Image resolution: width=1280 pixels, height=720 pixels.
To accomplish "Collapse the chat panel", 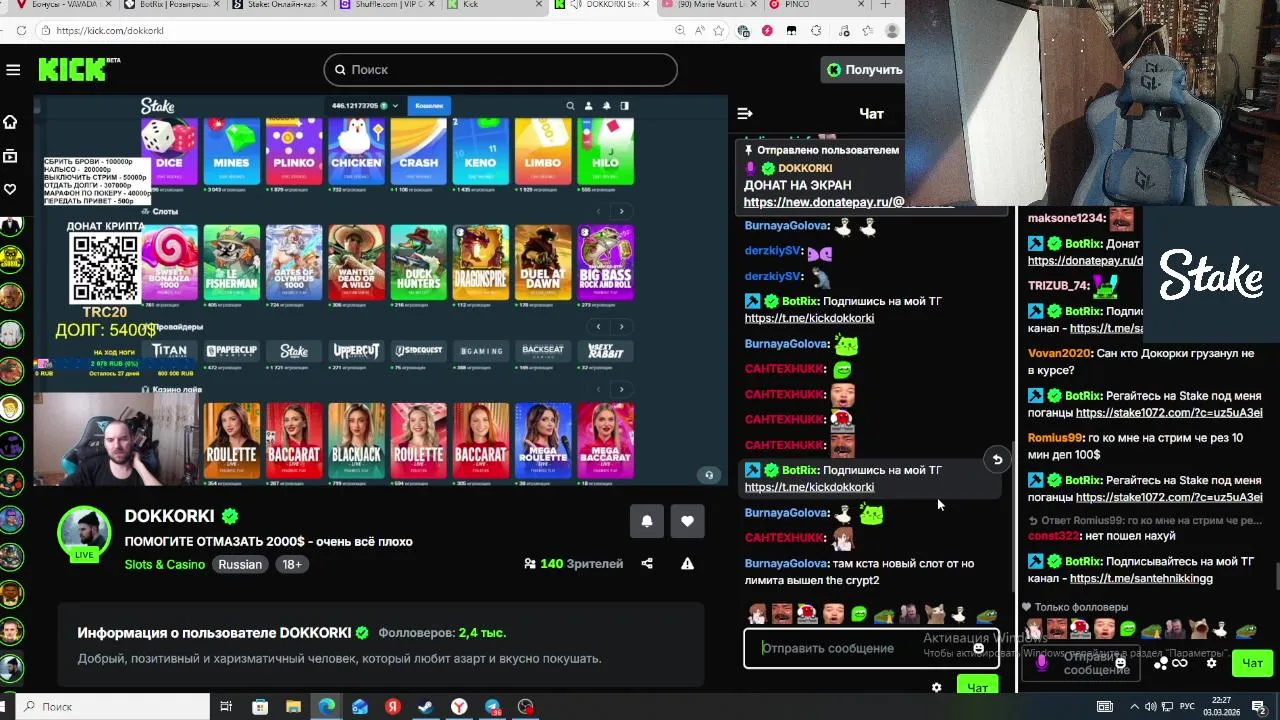I will [x=744, y=113].
